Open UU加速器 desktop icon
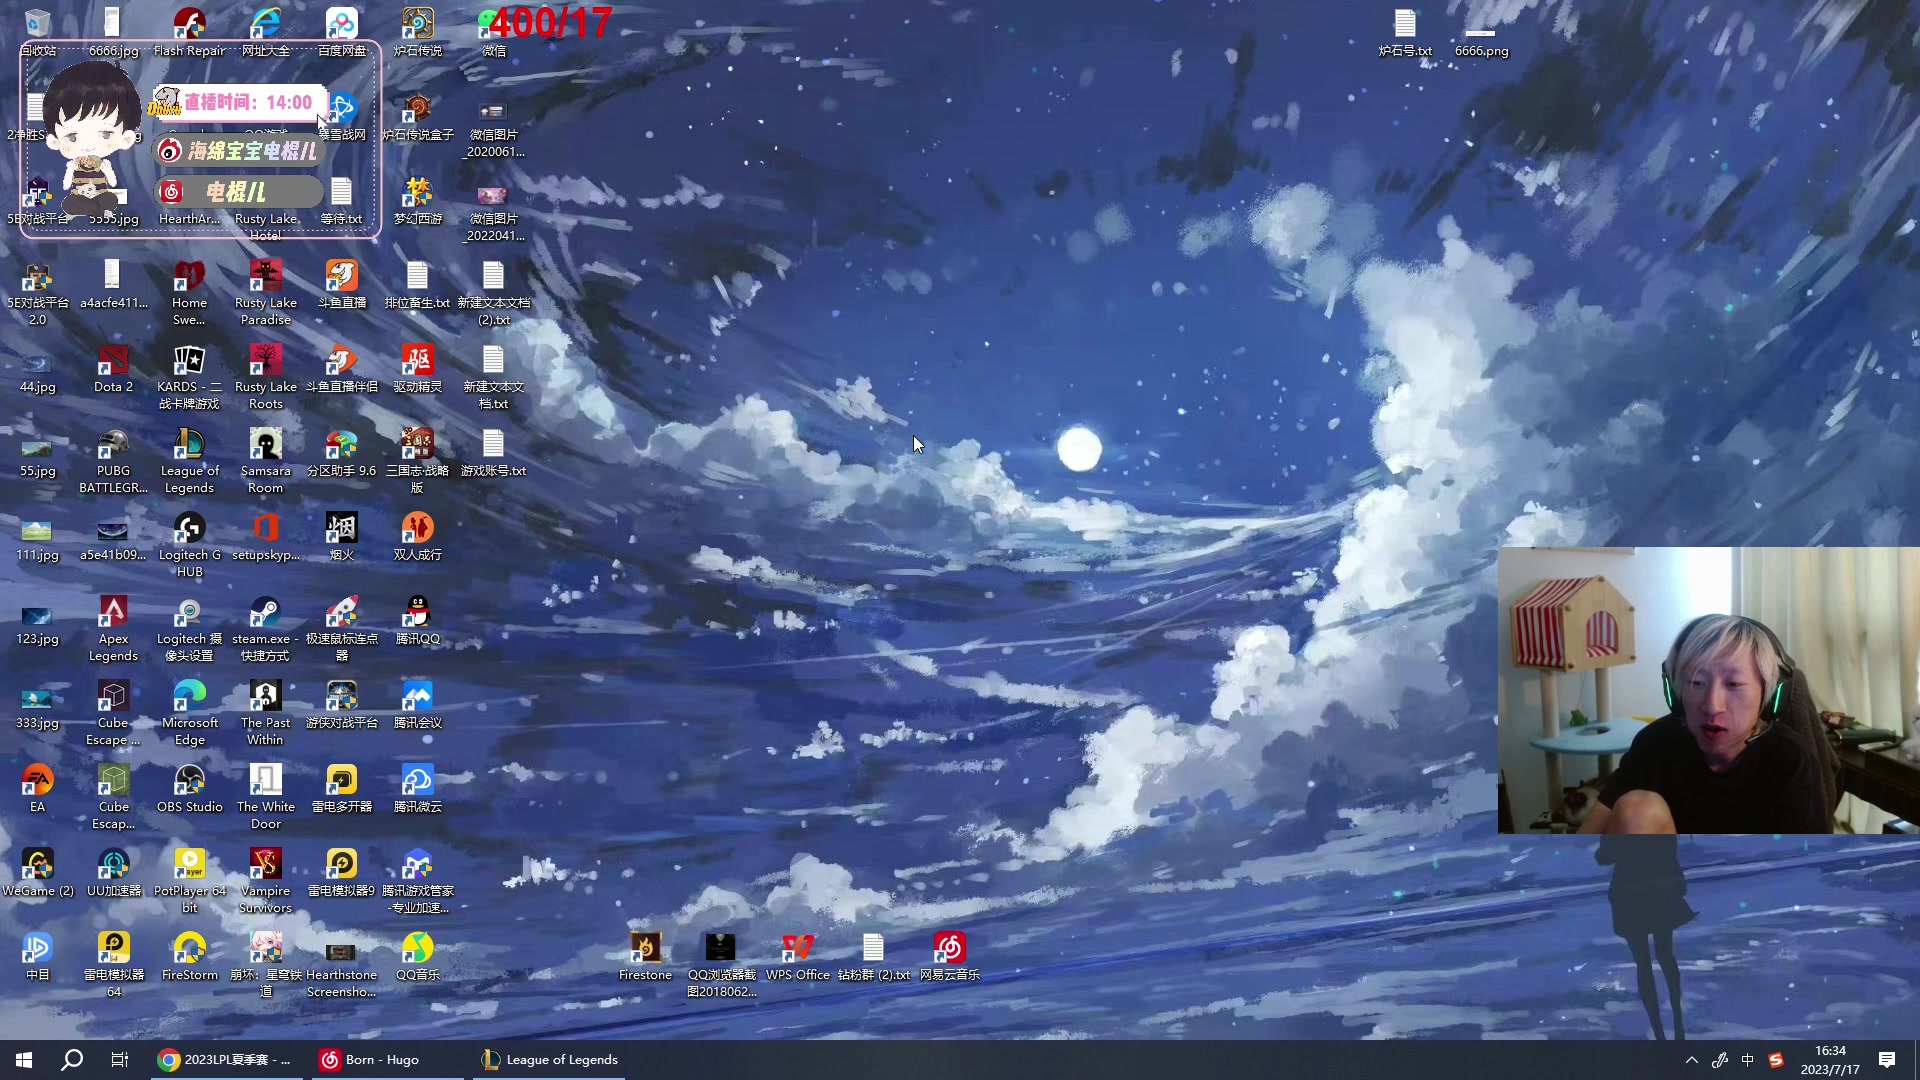Screen dimensions: 1920x1080 coord(113,872)
